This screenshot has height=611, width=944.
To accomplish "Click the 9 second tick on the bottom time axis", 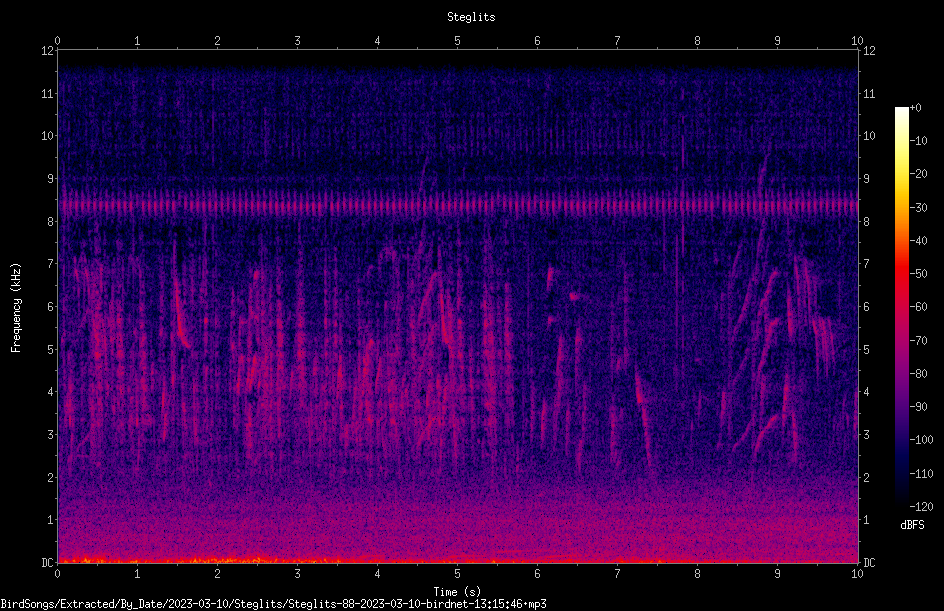I will point(777,574).
